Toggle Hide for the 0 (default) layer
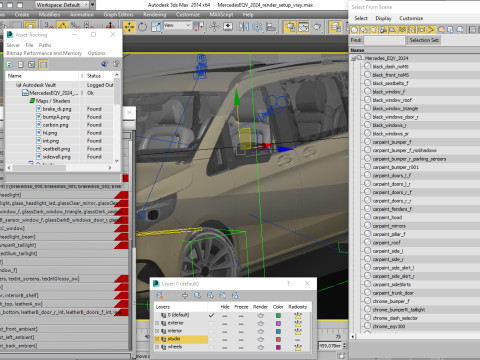The image size is (480, 360). (x=225, y=316)
